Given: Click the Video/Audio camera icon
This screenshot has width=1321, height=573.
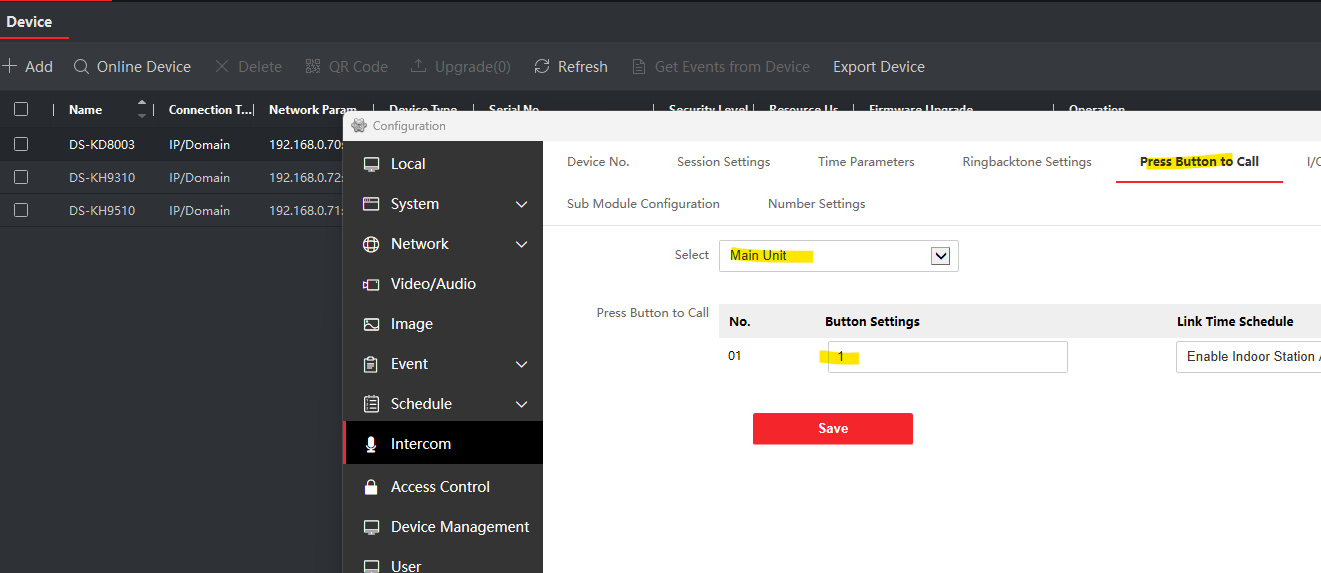Looking at the screenshot, I should [371, 284].
